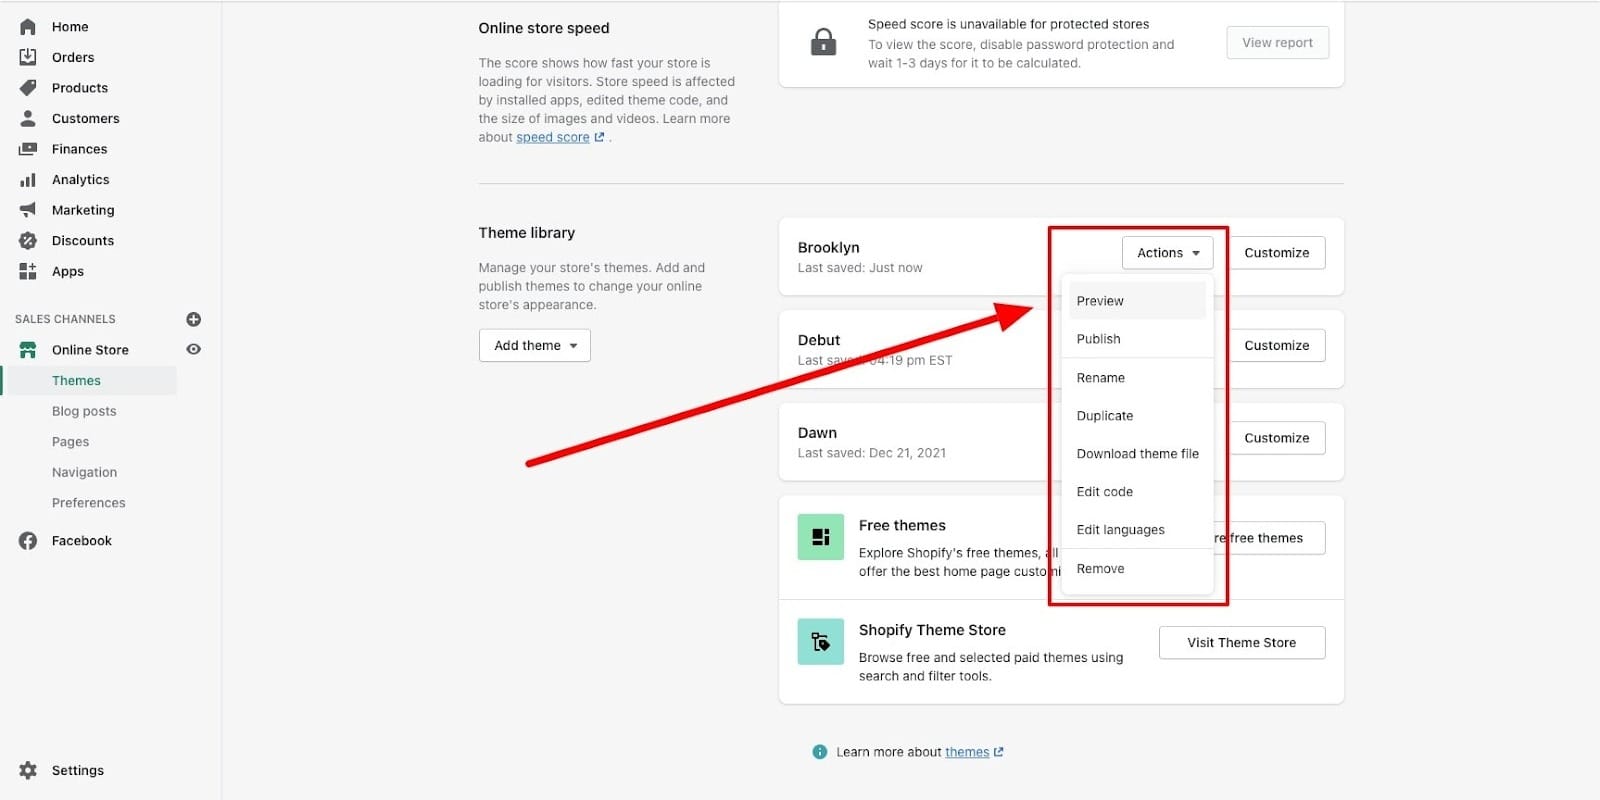
Task: Go to Marketing page
Action: pyautogui.click(x=83, y=210)
